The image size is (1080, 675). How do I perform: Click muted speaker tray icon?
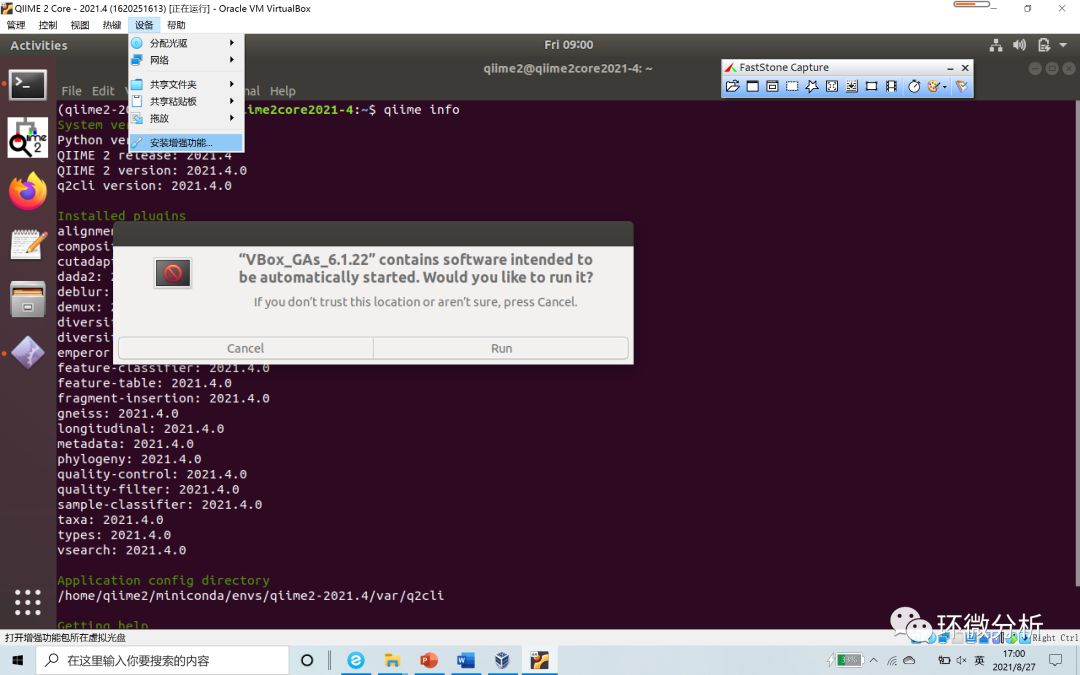click(x=962, y=661)
